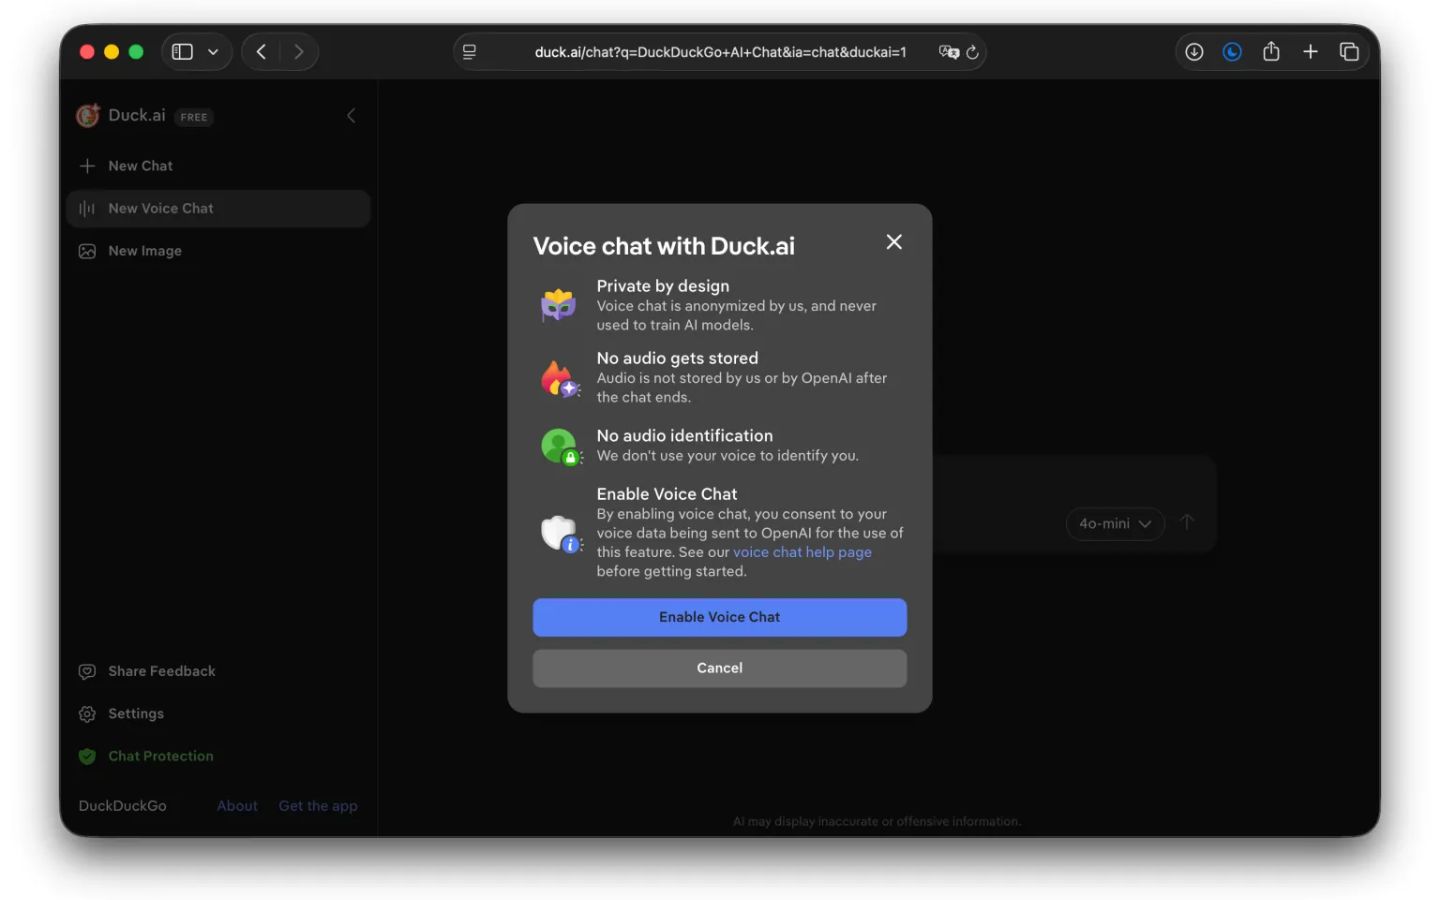Select New Voice Chat in sidebar
1440x900 pixels.
(x=218, y=208)
